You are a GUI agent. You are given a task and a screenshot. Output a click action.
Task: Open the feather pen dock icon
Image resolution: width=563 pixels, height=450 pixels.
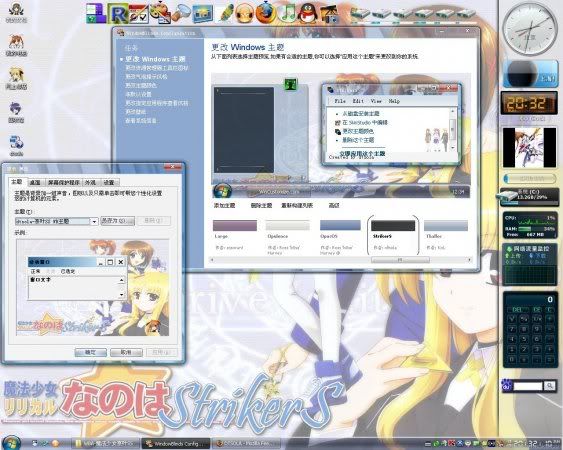click(x=225, y=14)
